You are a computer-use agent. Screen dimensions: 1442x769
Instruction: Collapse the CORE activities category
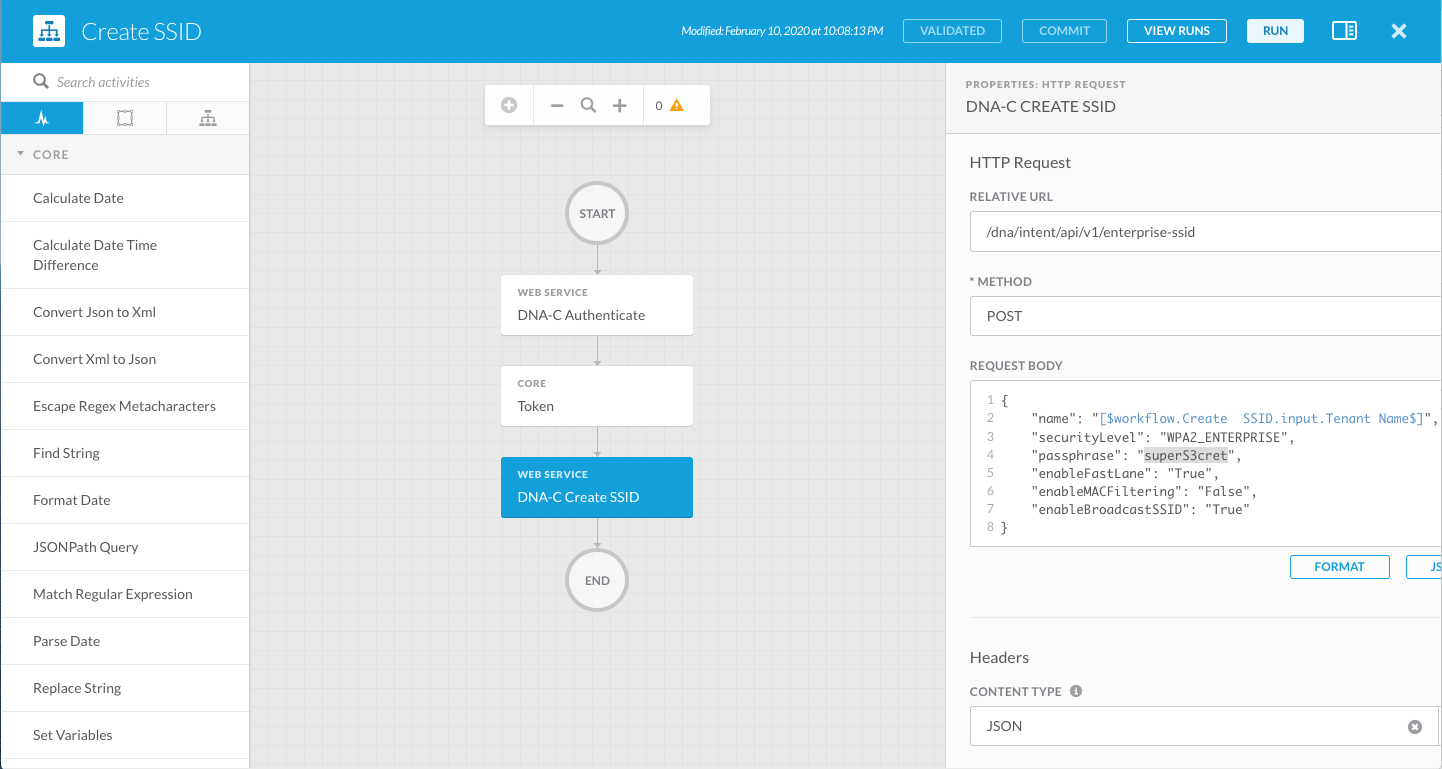20,155
